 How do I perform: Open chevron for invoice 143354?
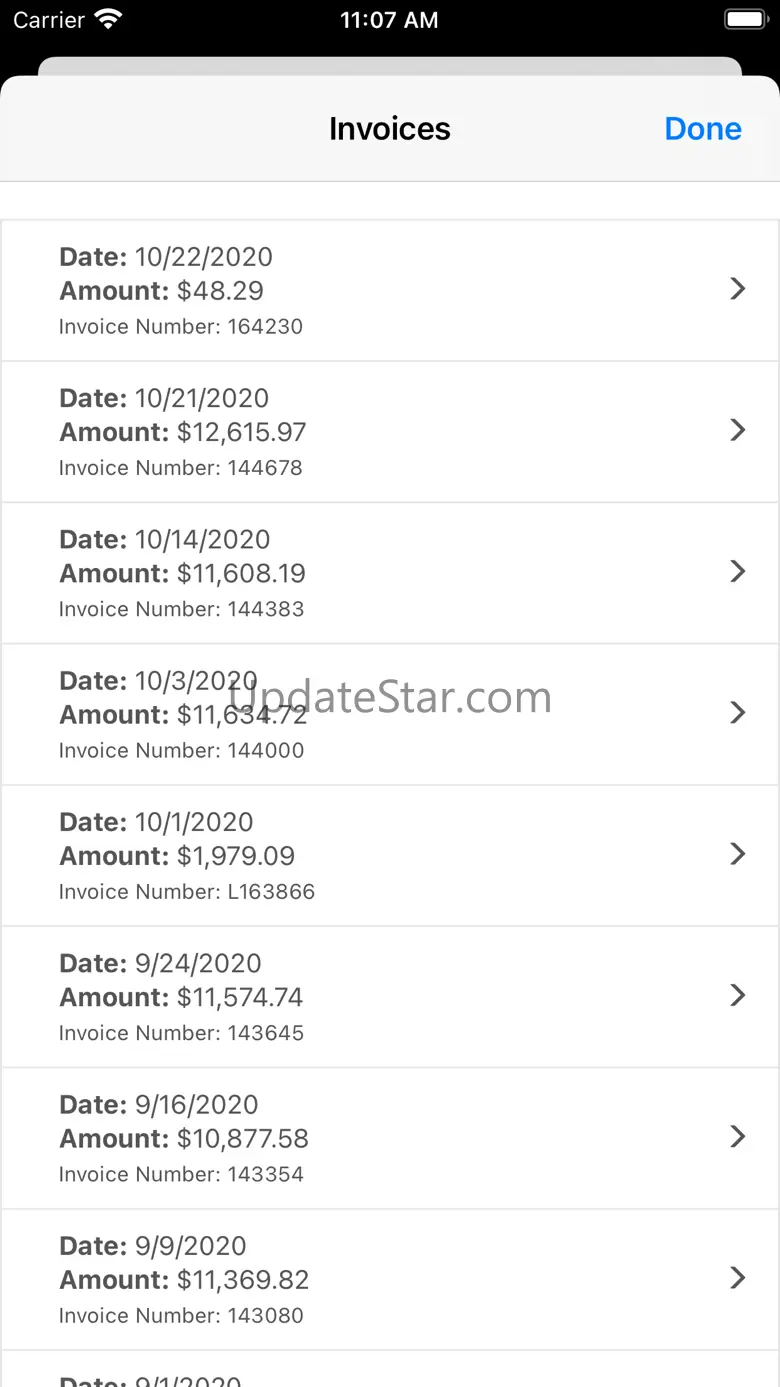[x=738, y=1136]
